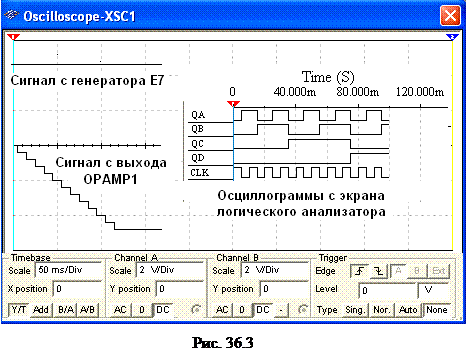Set Channel B coupling to DC
468x361 pixels.
tap(263, 310)
